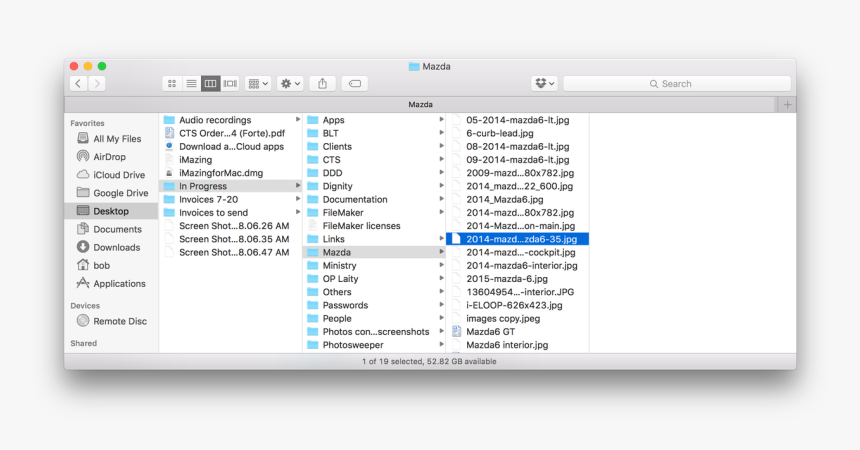Select 05-2014-mazda6-lt.jpg file

518,120
